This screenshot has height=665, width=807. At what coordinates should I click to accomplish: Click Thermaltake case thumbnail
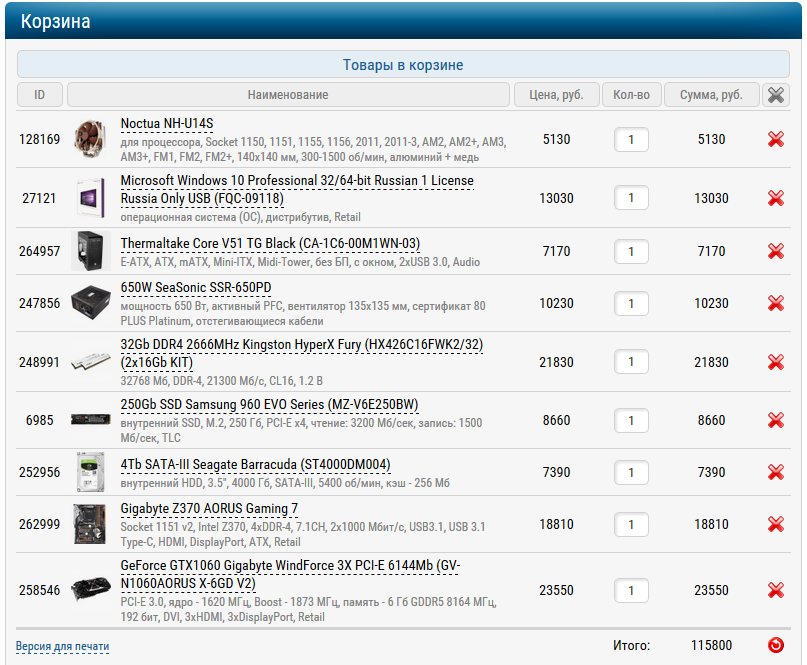pos(91,251)
